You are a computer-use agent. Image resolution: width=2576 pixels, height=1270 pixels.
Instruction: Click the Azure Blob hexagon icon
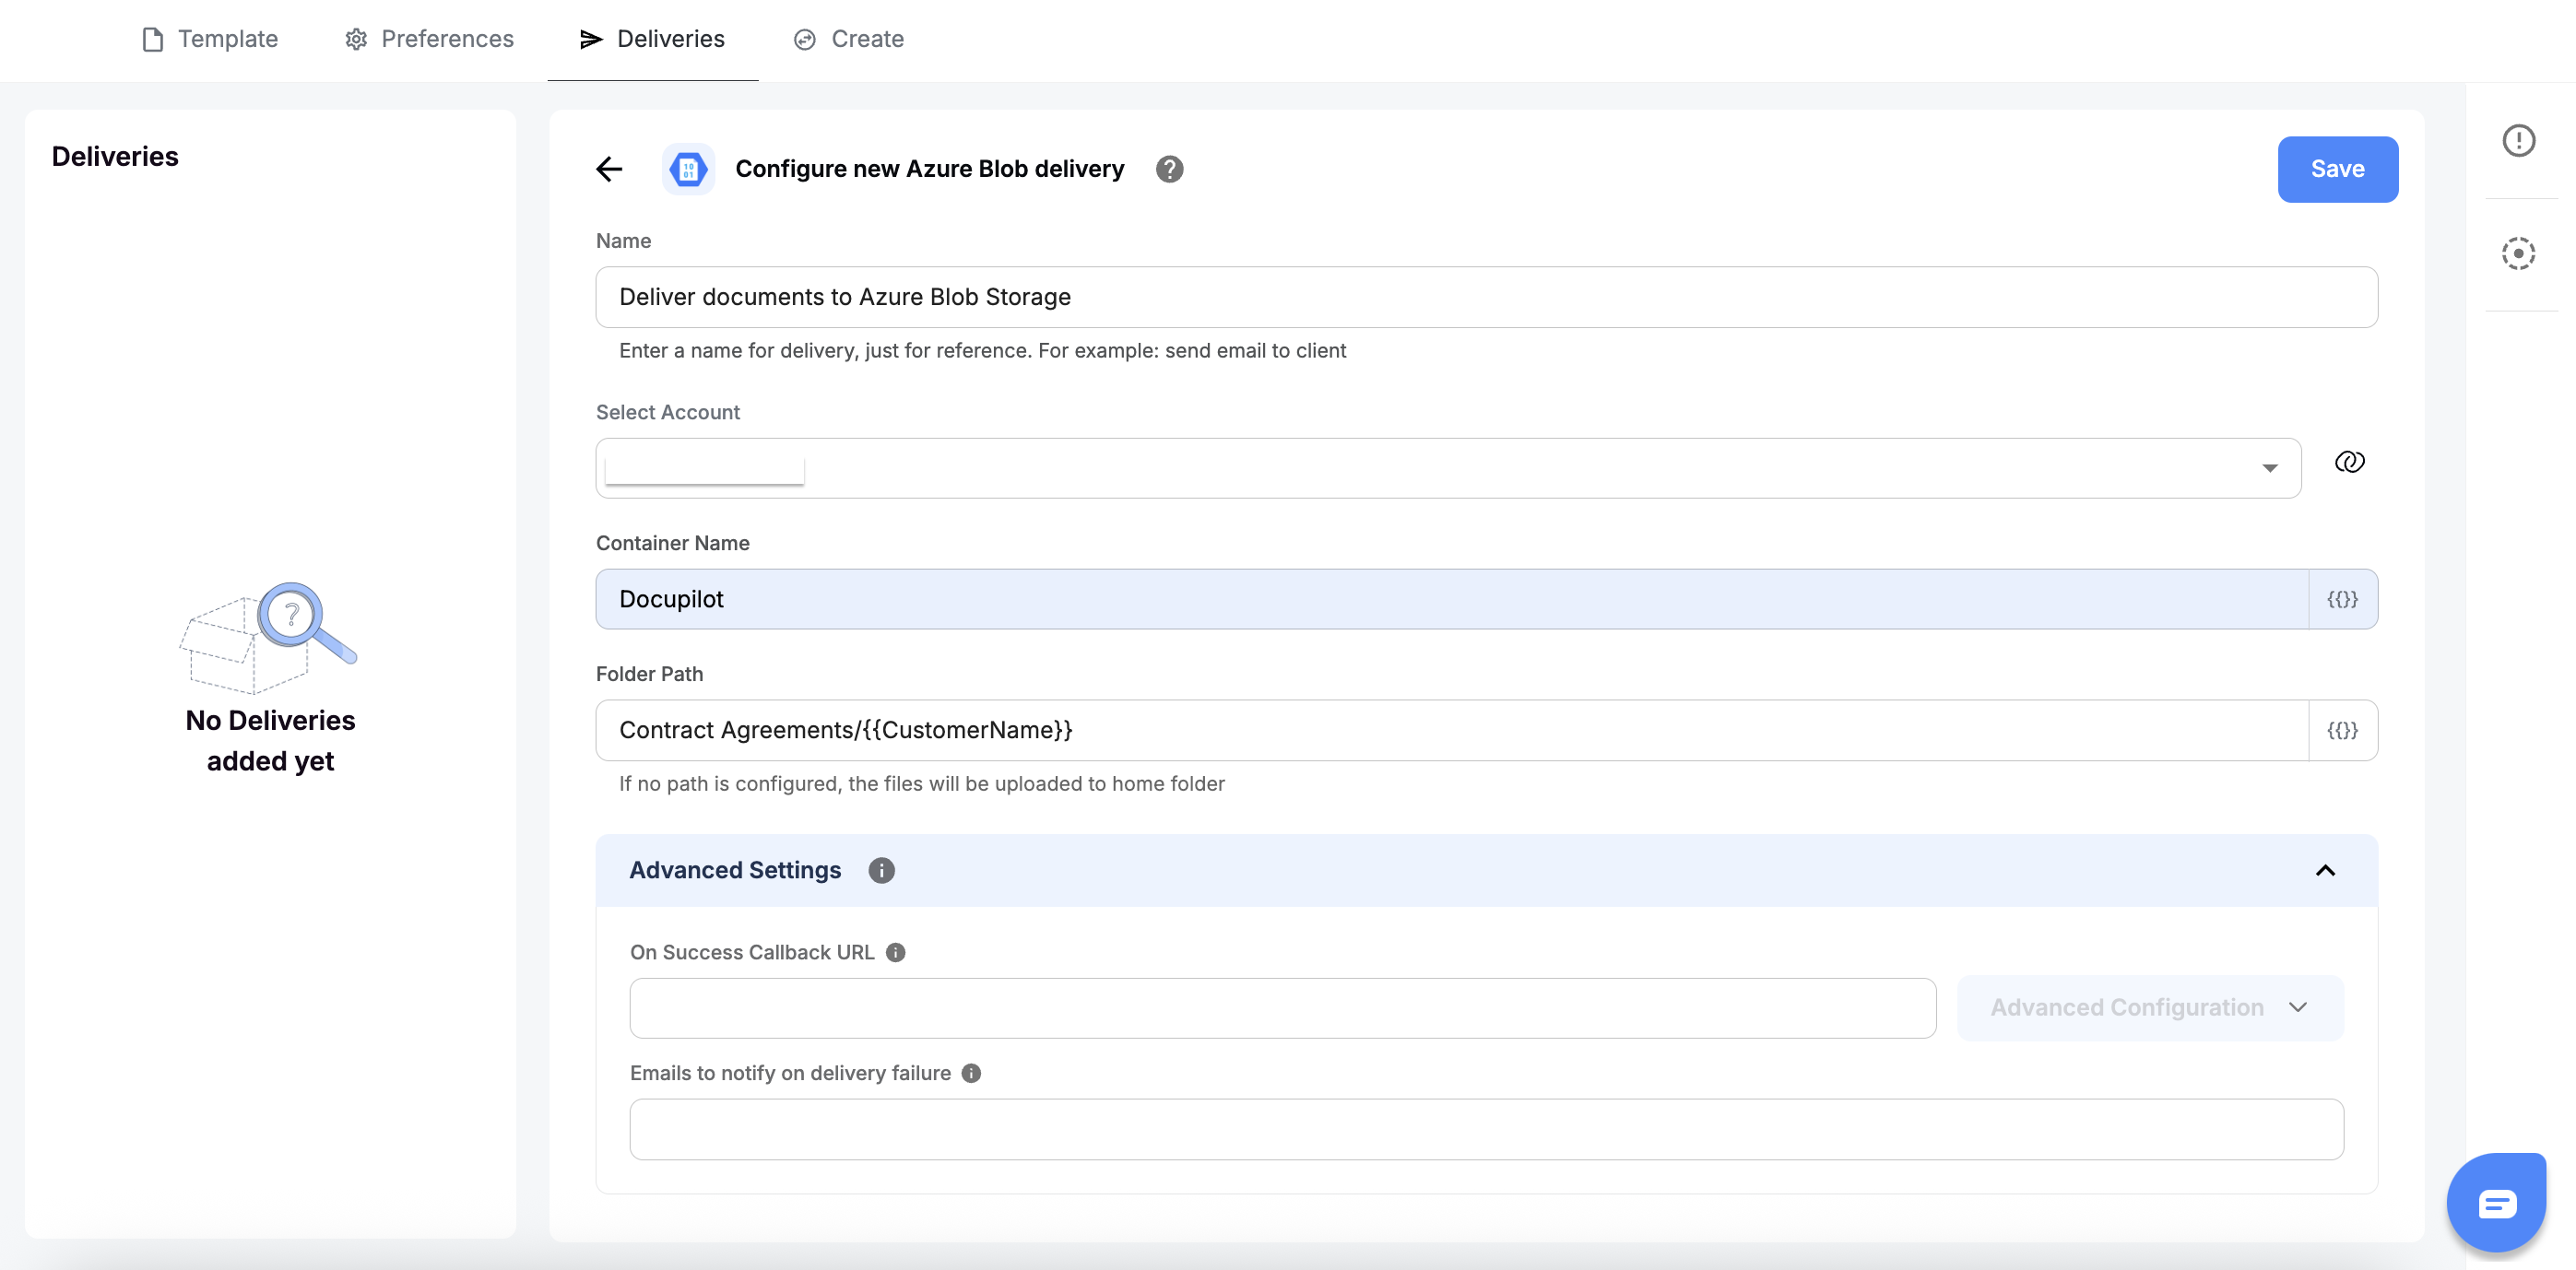pyautogui.click(x=688, y=169)
